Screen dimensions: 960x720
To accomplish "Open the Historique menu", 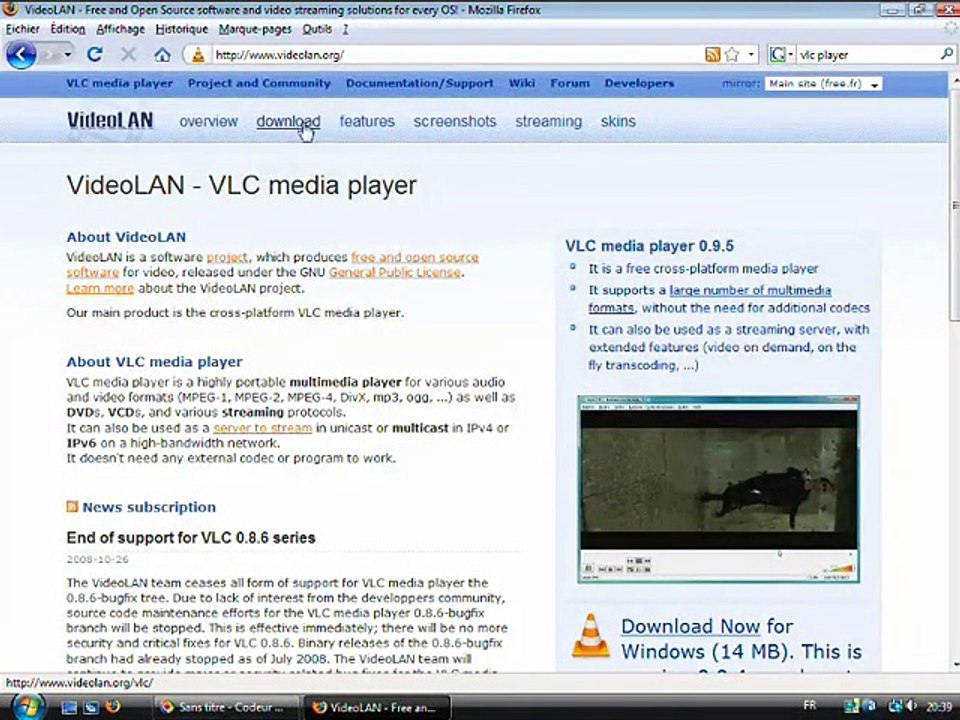I will [181, 29].
